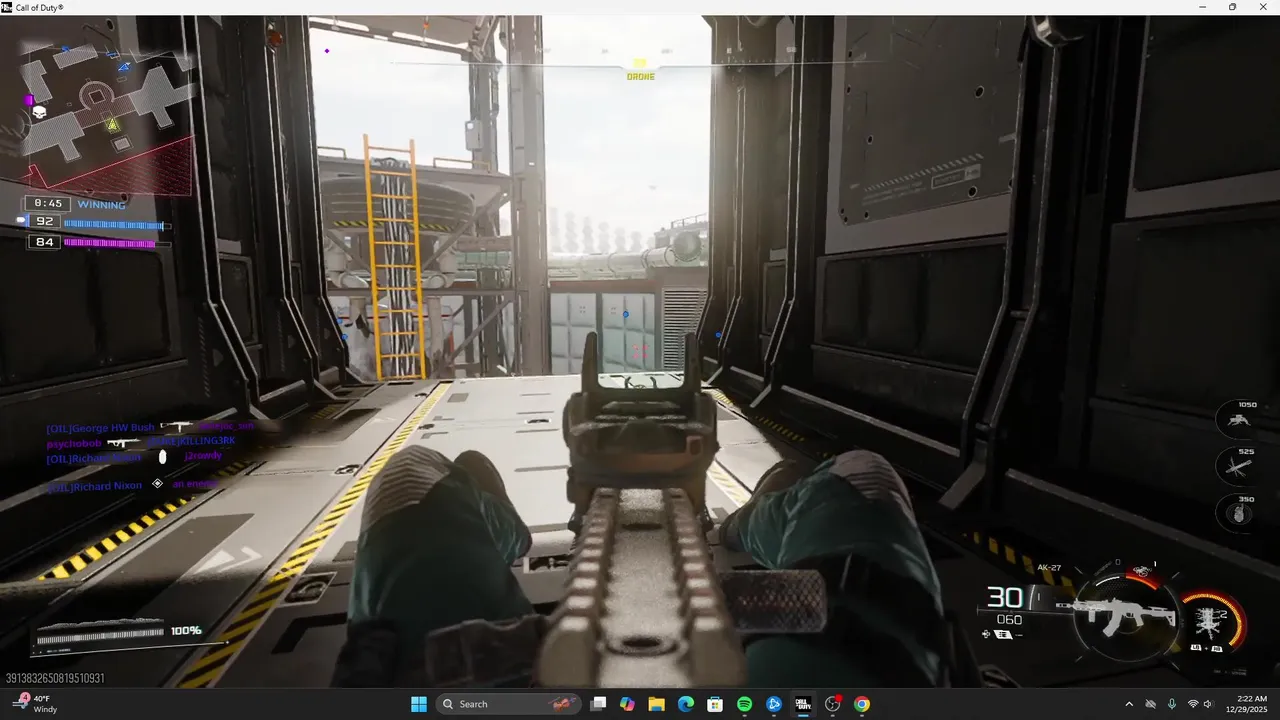Restore down the Call of Duty window
Image resolution: width=1280 pixels, height=720 pixels.
pos(1232,7)
